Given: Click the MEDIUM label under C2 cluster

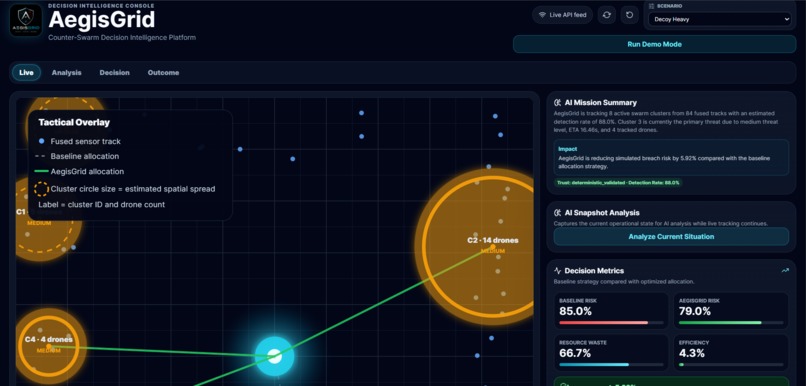Looking at the screenshot, I should [492, 251].
